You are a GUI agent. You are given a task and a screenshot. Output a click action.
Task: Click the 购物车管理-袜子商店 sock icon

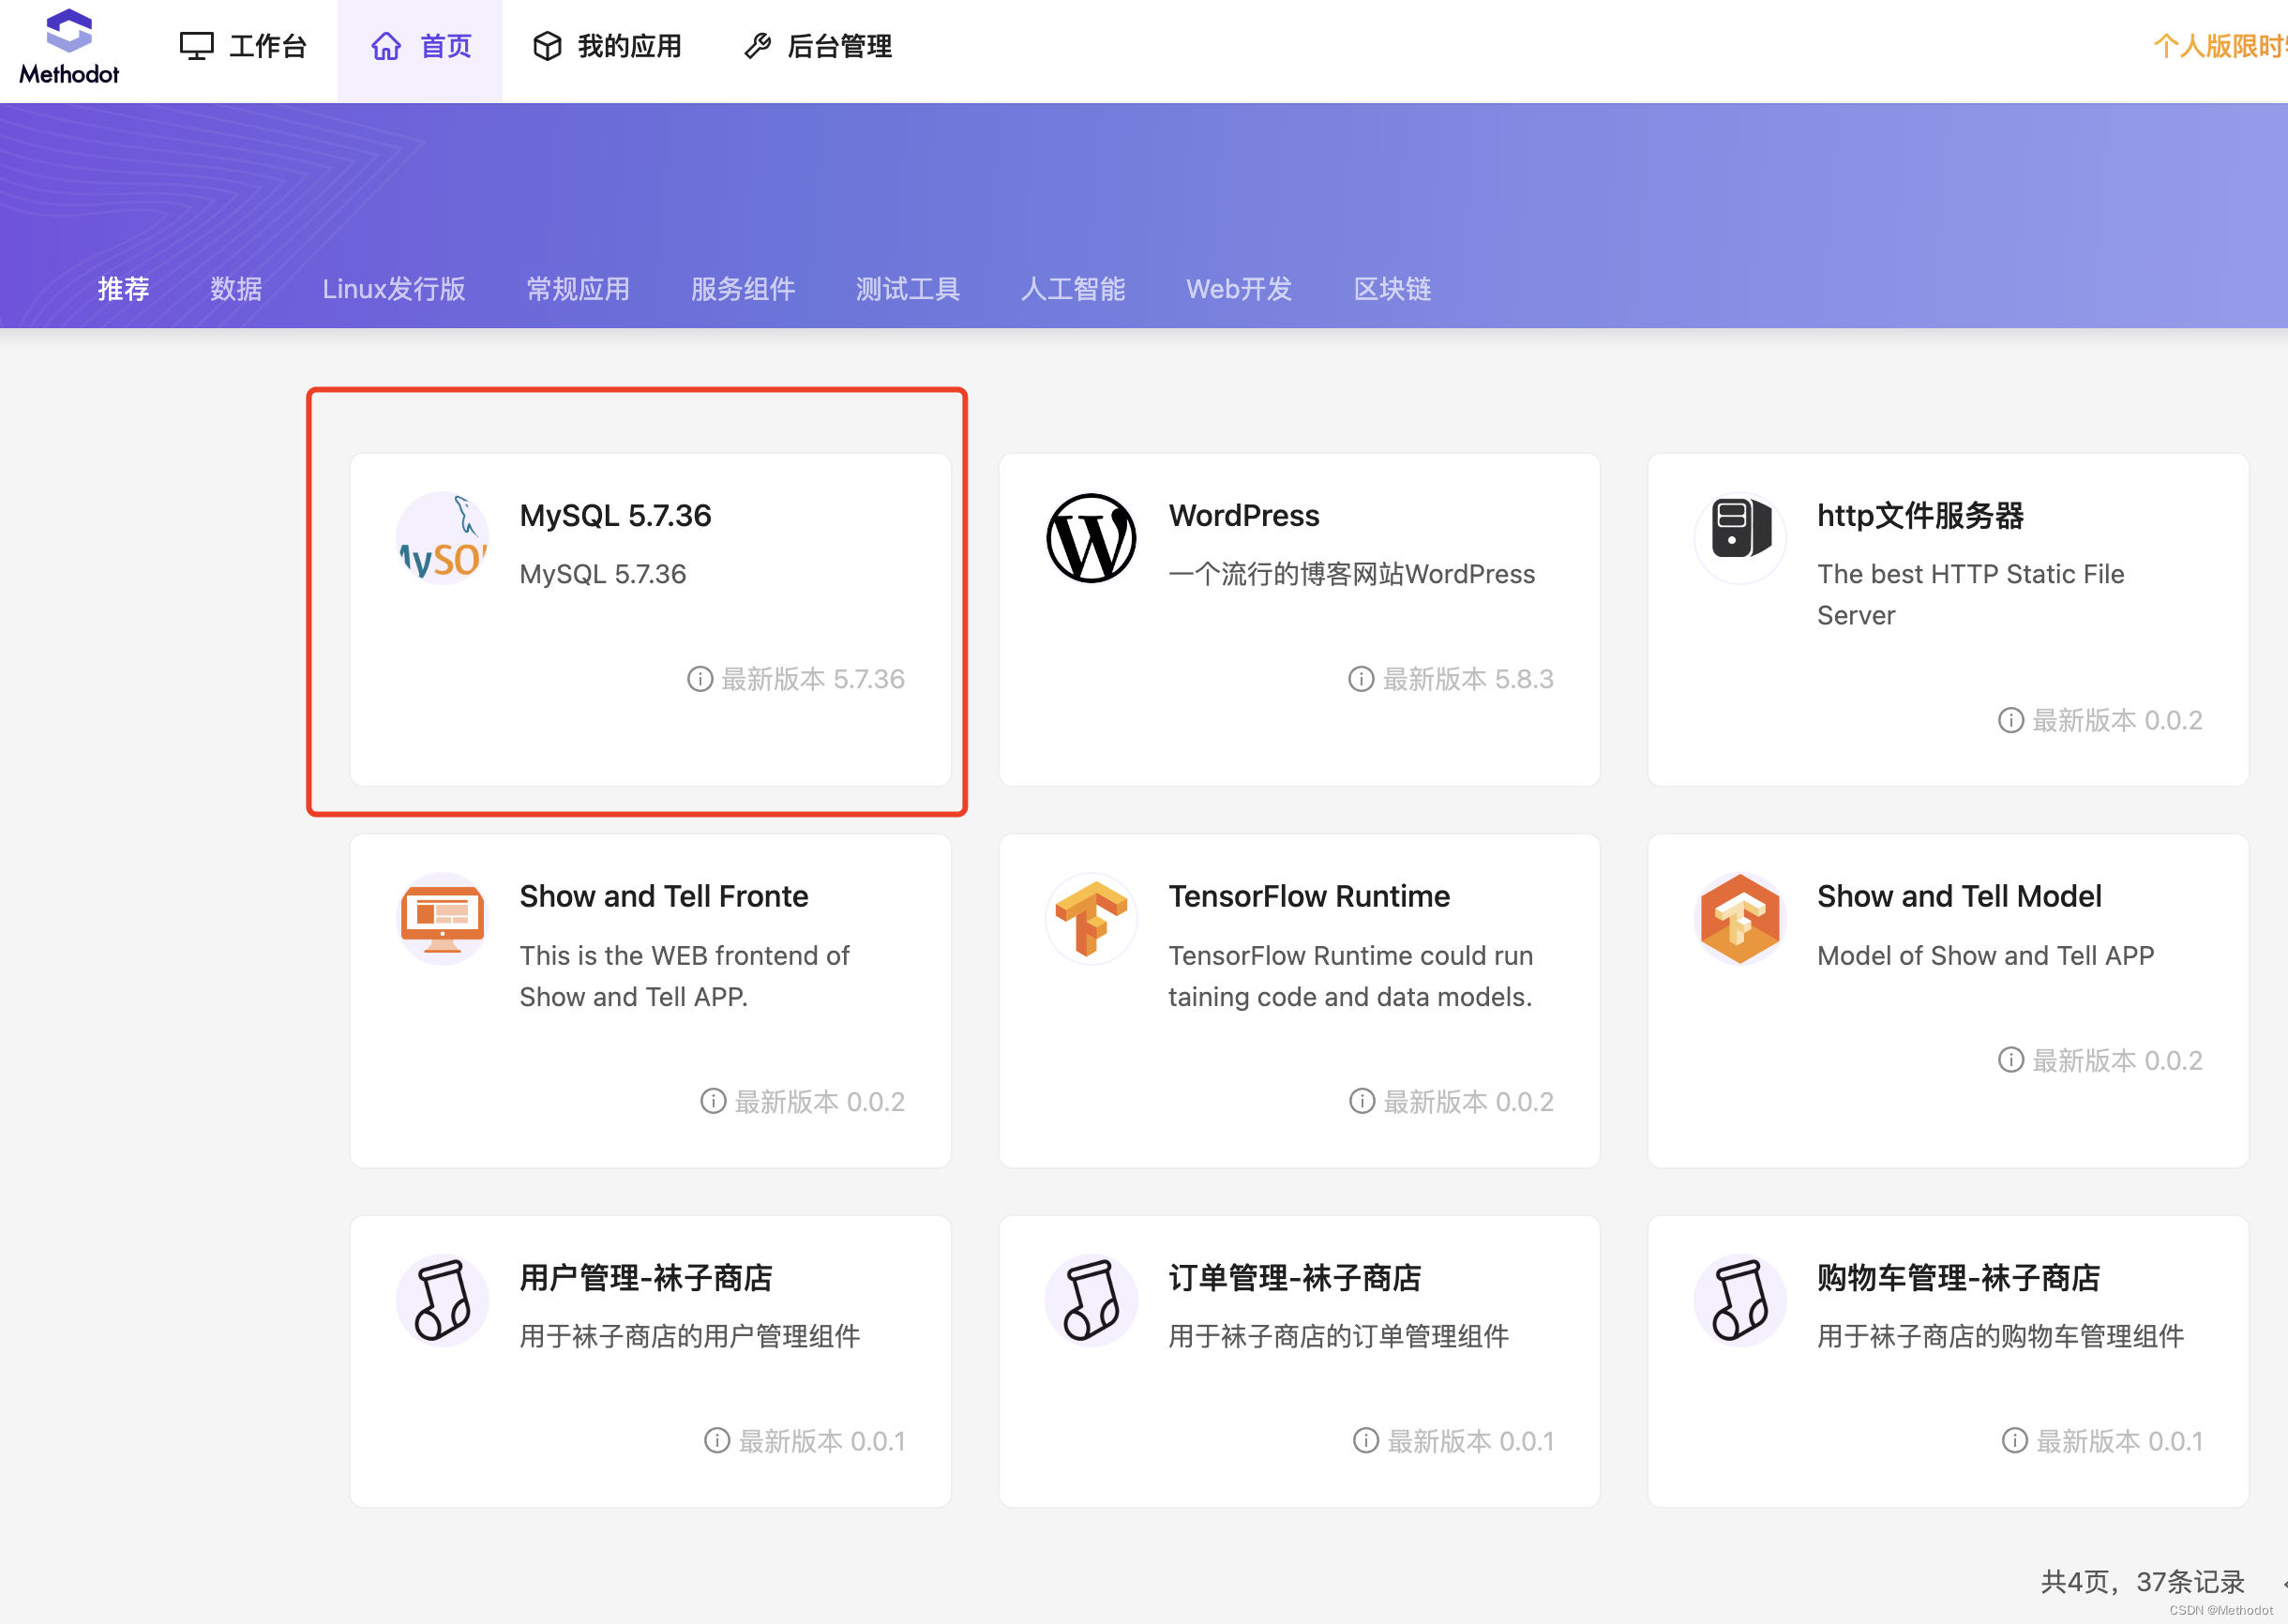[x=1739, y=1299]
